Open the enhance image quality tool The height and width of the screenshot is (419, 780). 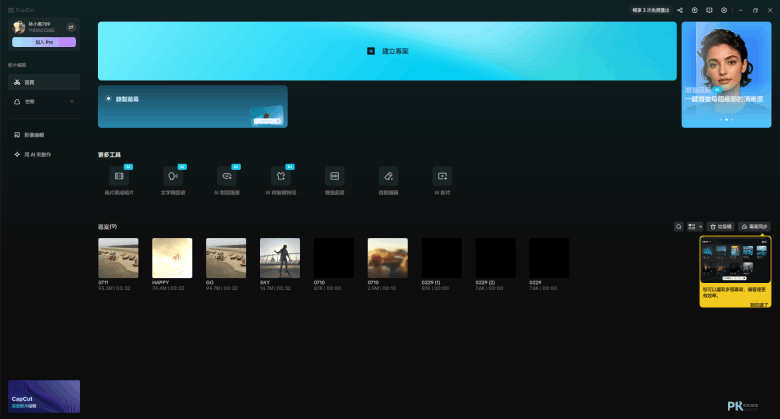pos(334,176)
